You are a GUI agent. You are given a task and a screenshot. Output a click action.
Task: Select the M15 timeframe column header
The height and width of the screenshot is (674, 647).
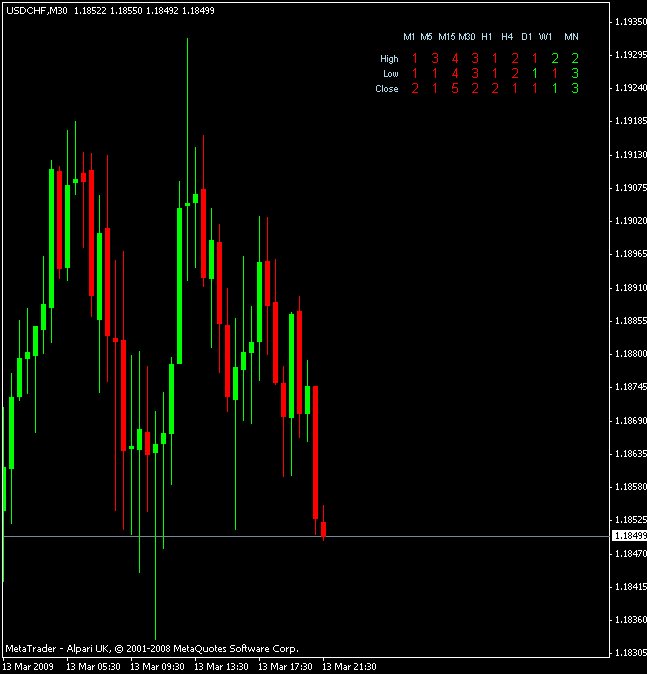tap(447, 37)
